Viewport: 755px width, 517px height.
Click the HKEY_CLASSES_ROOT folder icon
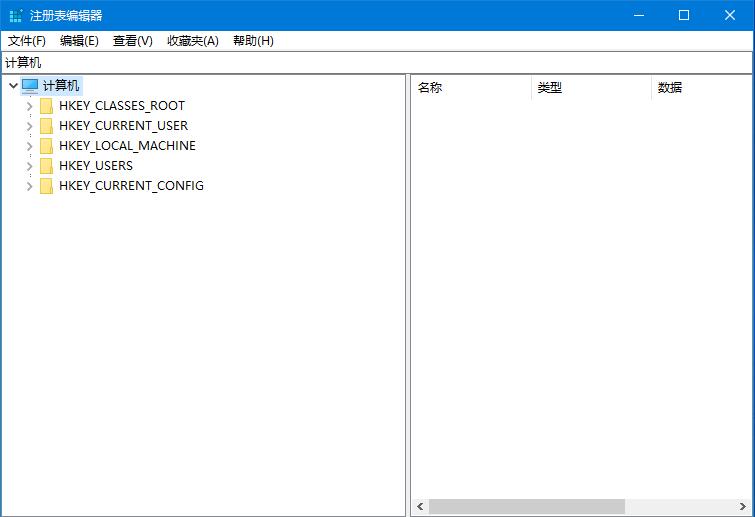[x=46, y=106]
